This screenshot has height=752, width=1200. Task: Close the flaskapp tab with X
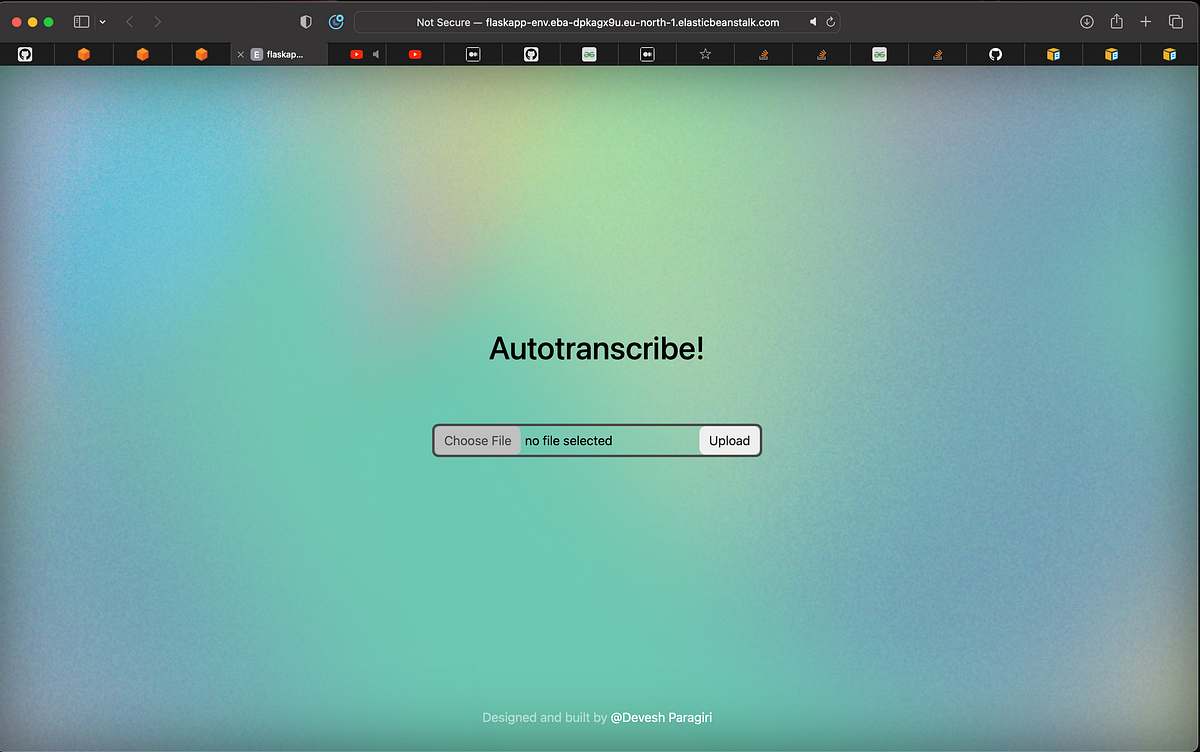pos(240,55)
